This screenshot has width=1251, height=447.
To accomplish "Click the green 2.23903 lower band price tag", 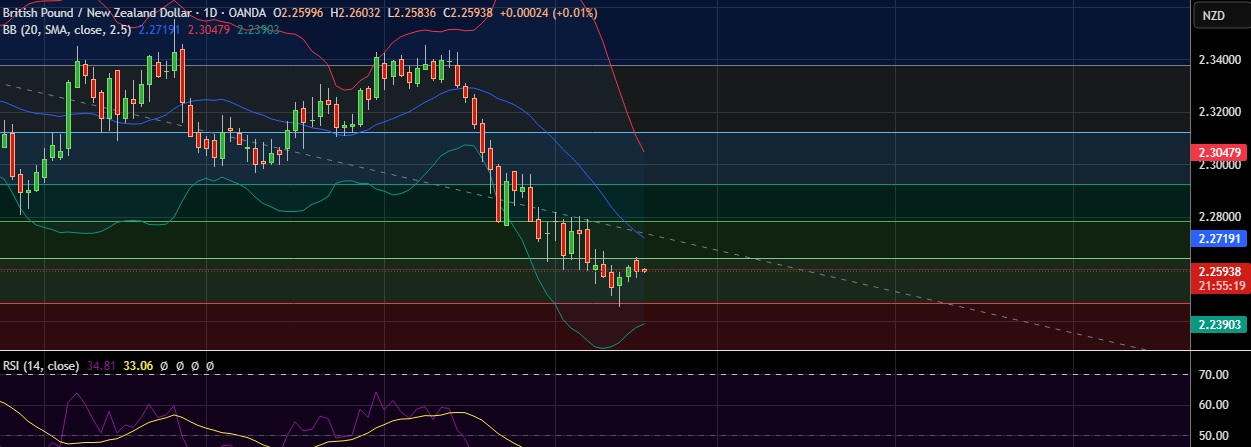I will pyautogui.click(x=1220, y=324).
